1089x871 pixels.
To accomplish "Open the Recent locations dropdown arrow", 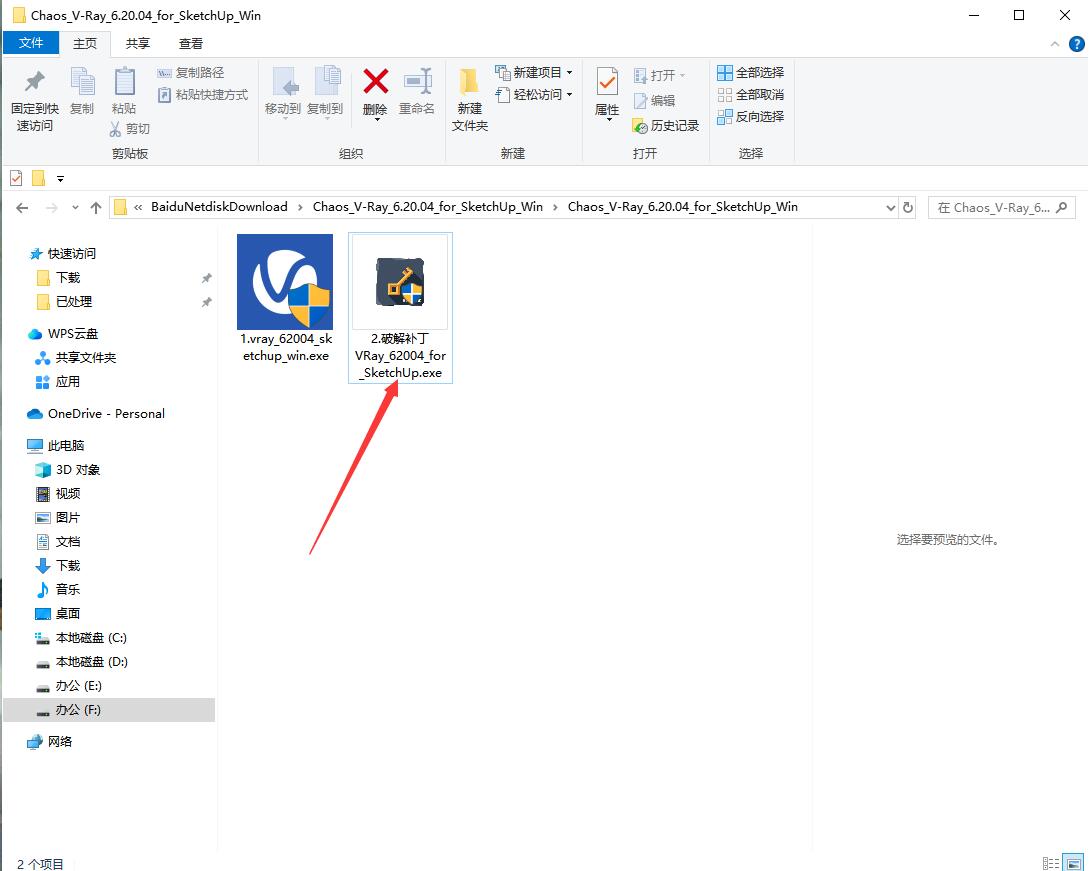I will (x=75, y=208).
